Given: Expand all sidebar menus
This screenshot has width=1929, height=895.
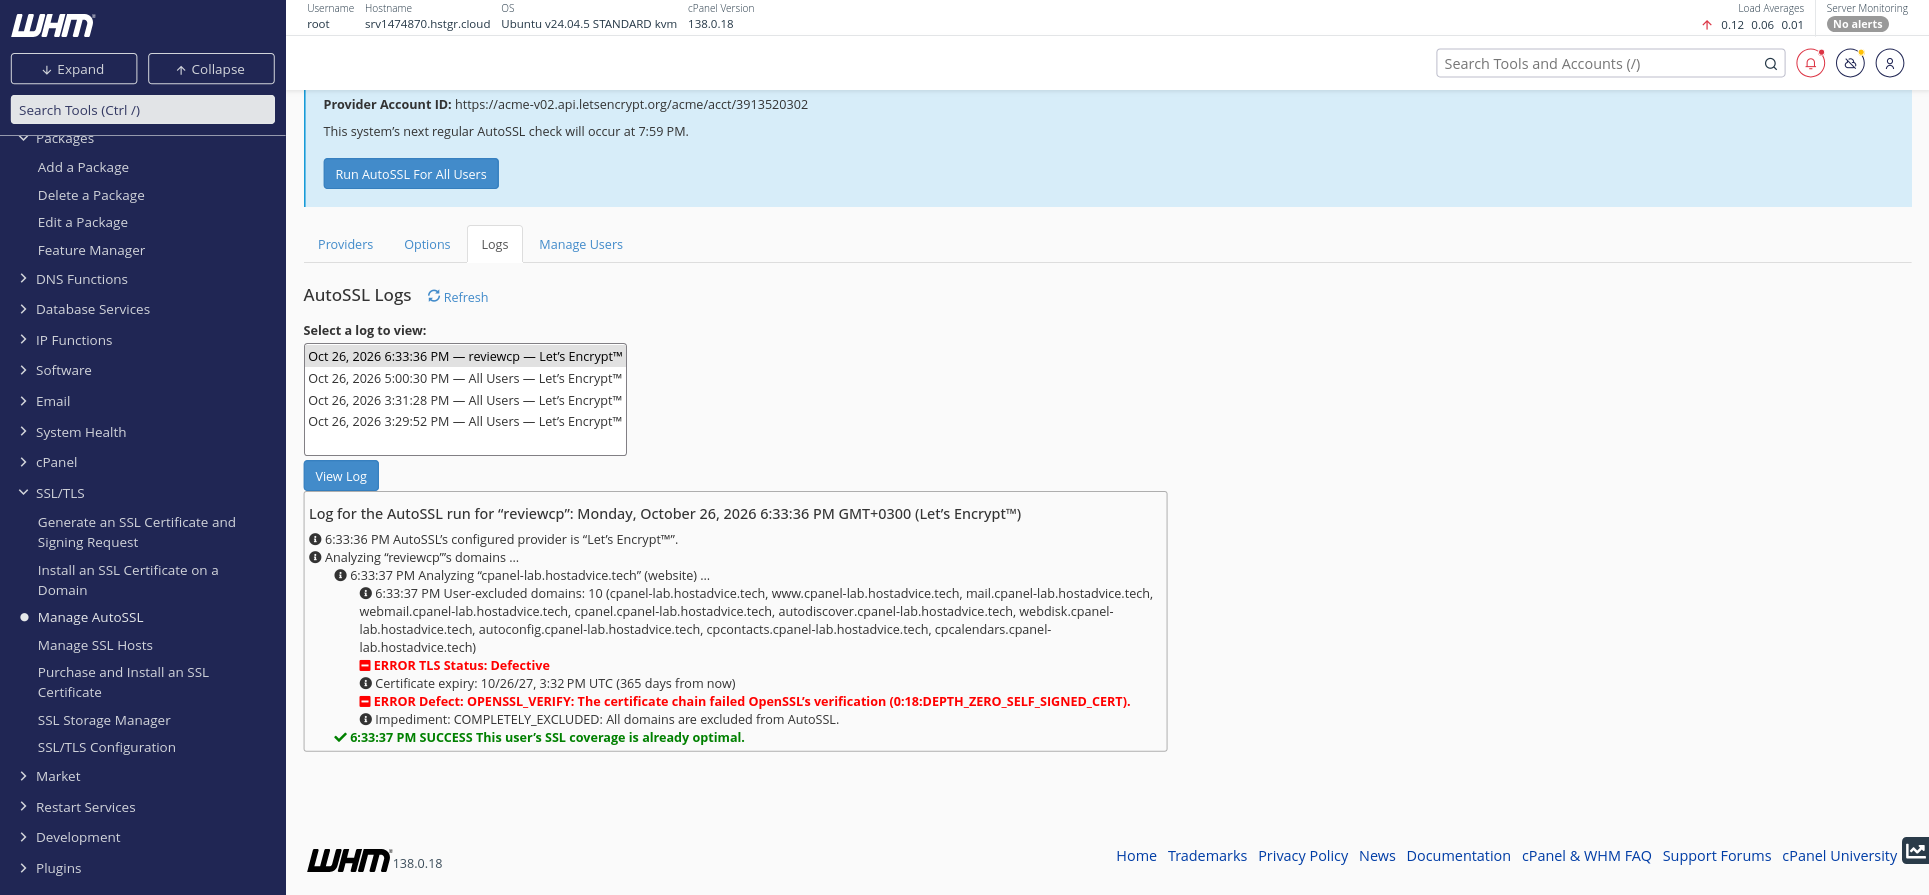Looking at the screenshot, I should pos(74,69).
